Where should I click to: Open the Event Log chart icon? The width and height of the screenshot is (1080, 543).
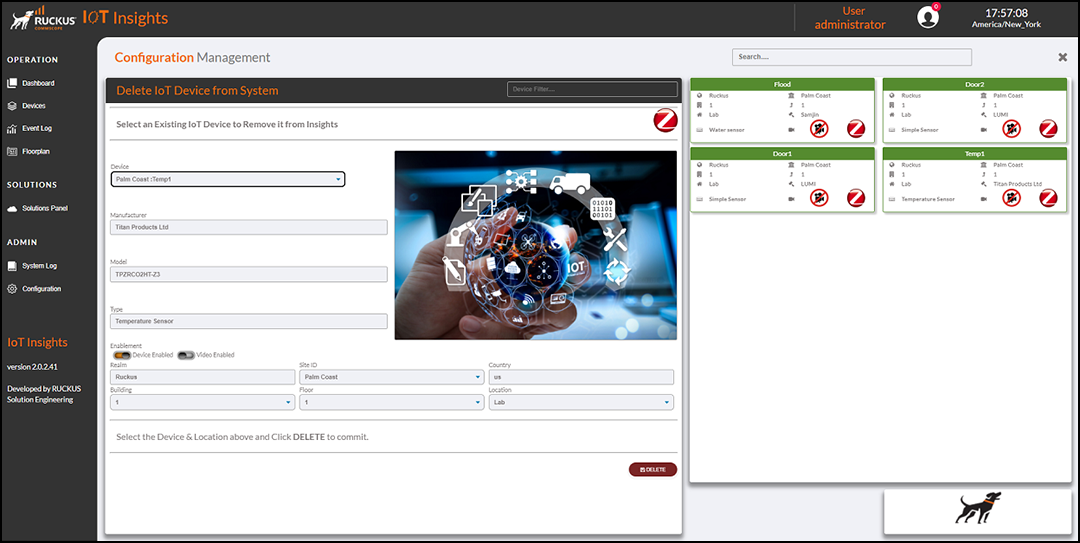12,129
